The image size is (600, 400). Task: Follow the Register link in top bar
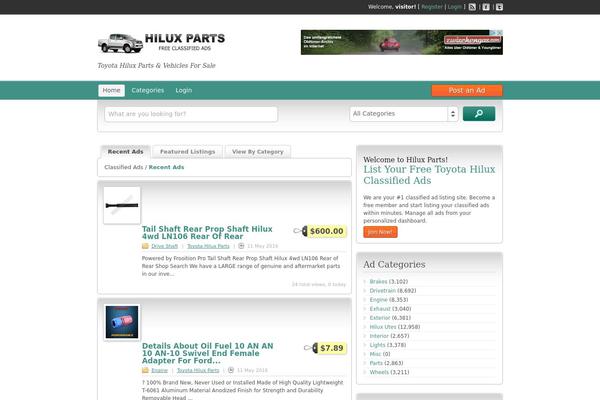432,7
